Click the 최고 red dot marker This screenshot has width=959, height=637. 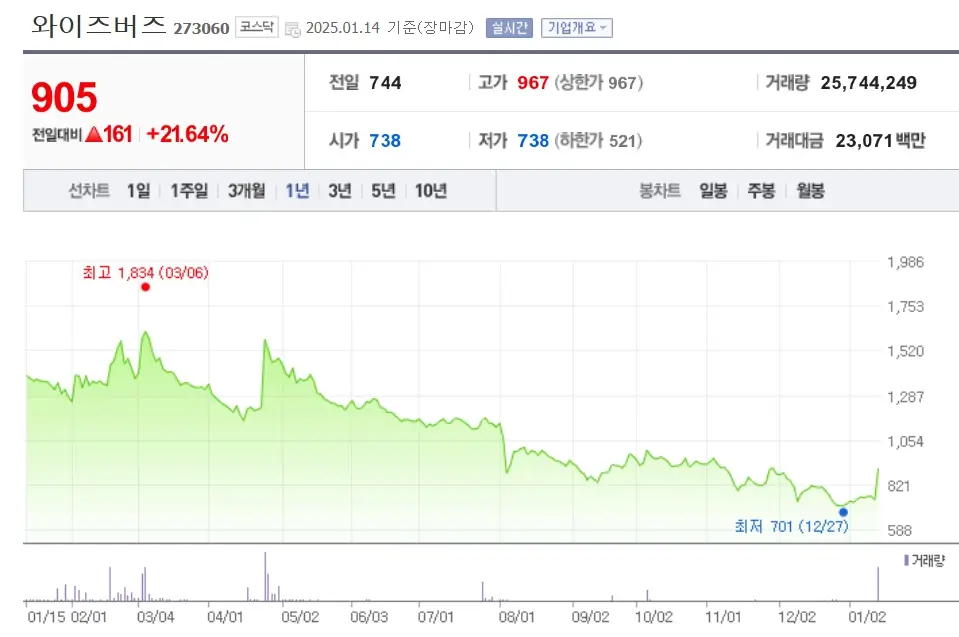coord(145,286)
